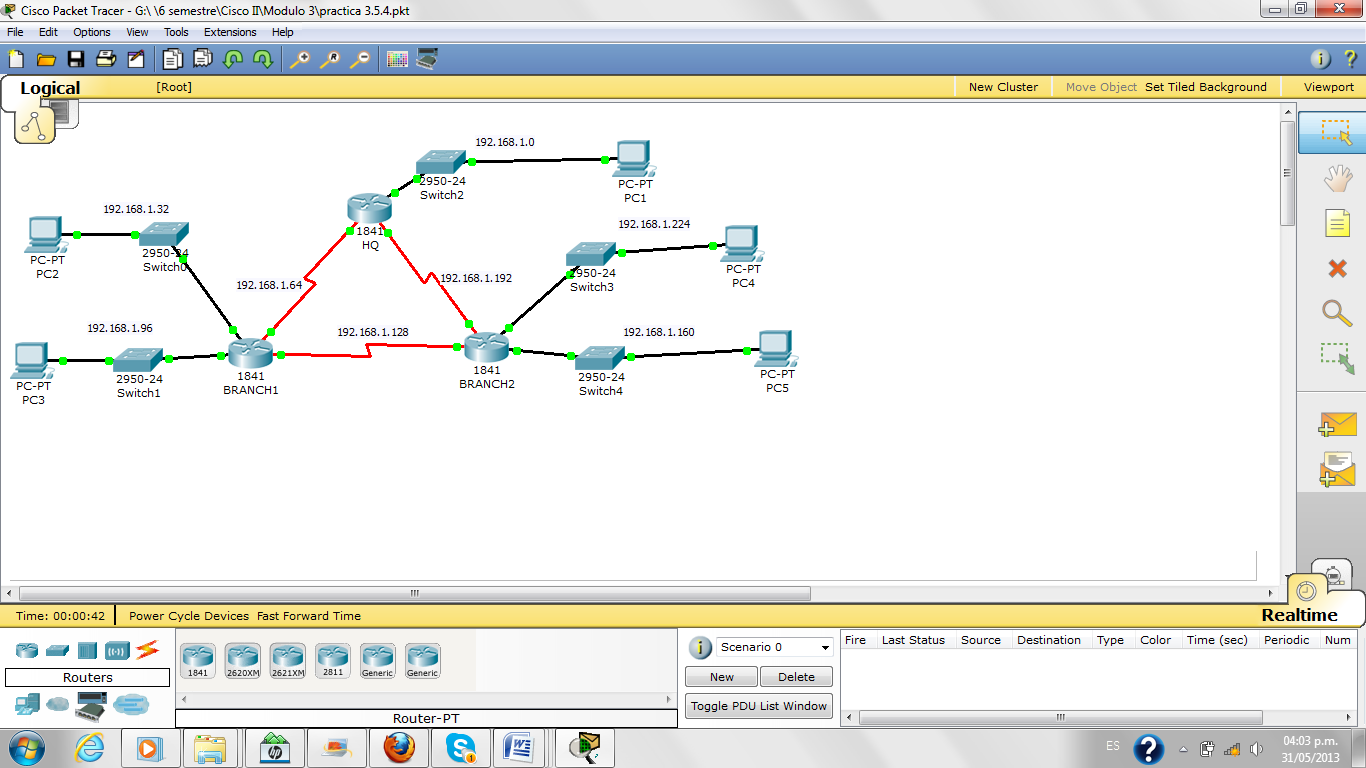Open the Options menu

click(92, 32)
